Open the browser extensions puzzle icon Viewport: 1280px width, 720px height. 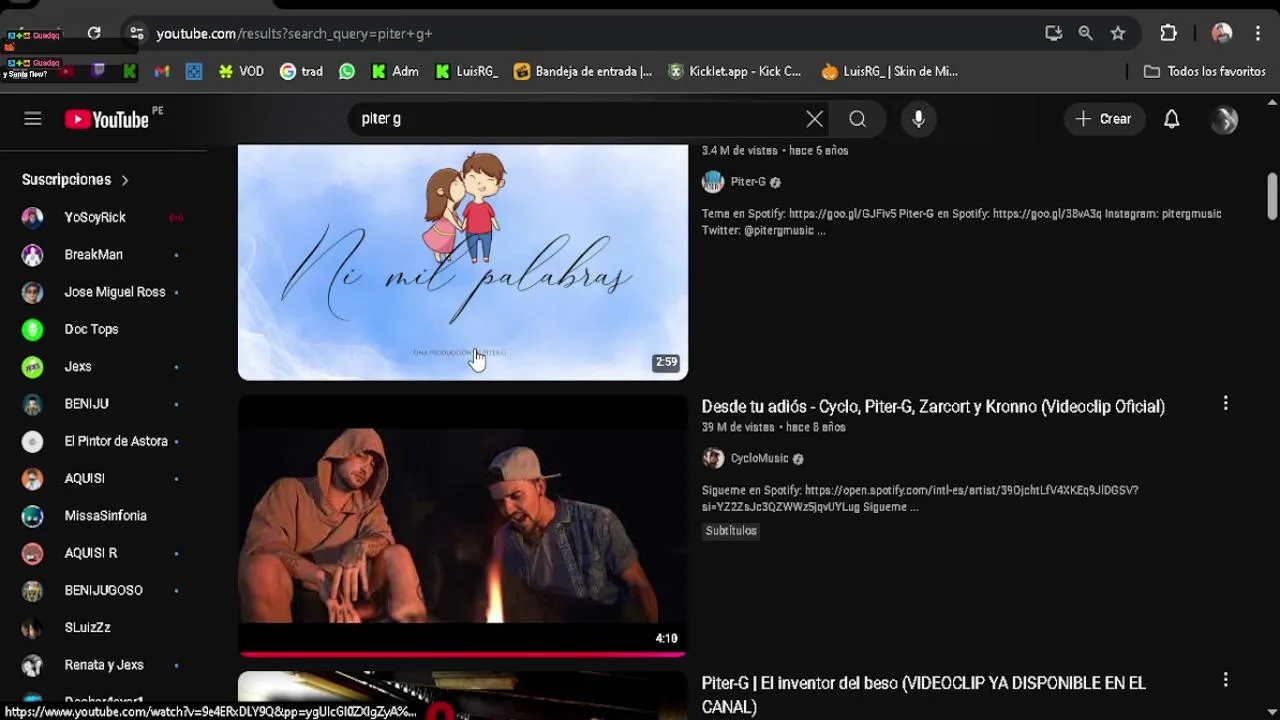(1168, 33)
